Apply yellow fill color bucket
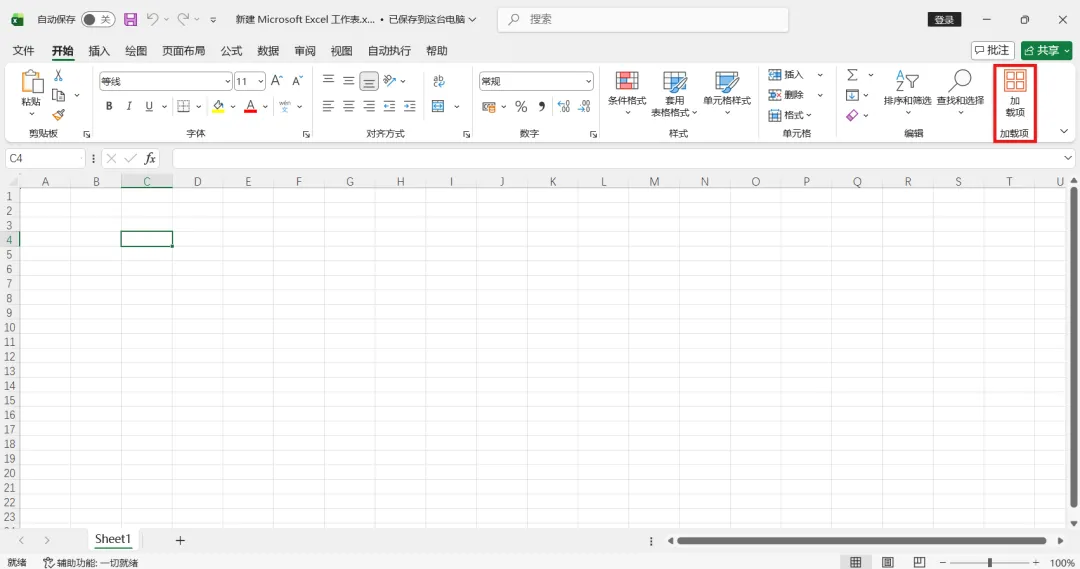 [x=218, y=106]
